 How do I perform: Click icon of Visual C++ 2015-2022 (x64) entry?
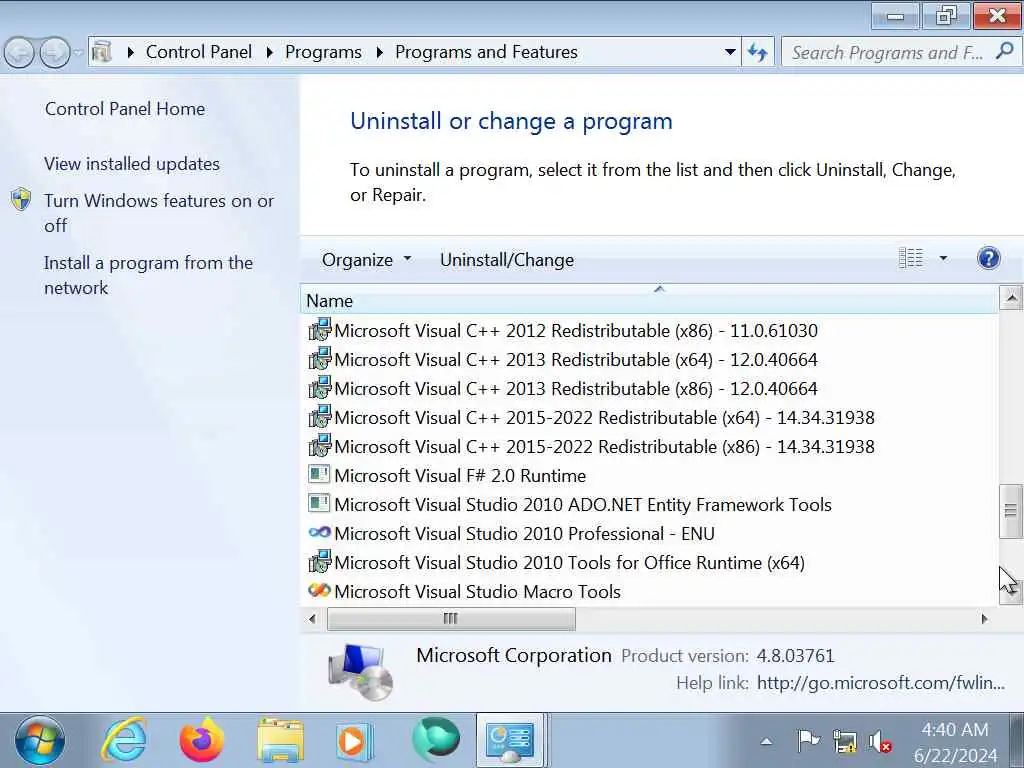point(319,417)
